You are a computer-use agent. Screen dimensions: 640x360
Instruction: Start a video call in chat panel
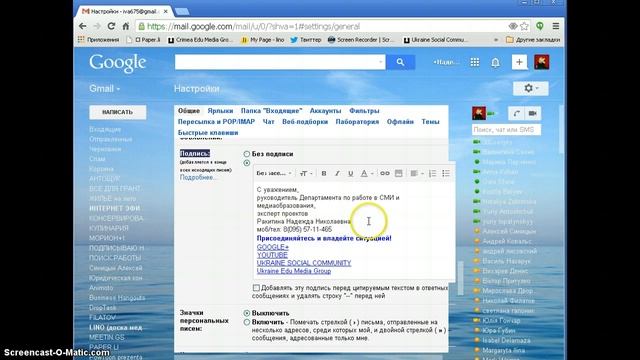pyautogui.click(x=533, y=113)
